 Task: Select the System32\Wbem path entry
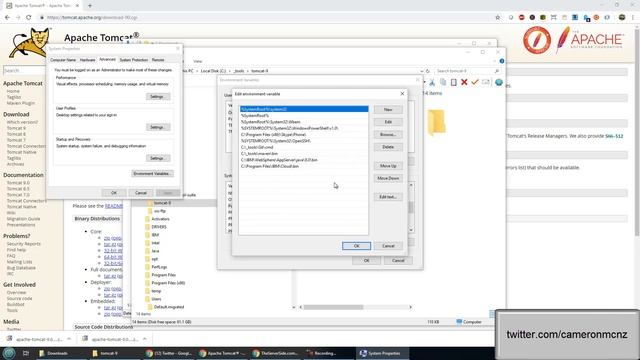(304, 122)
